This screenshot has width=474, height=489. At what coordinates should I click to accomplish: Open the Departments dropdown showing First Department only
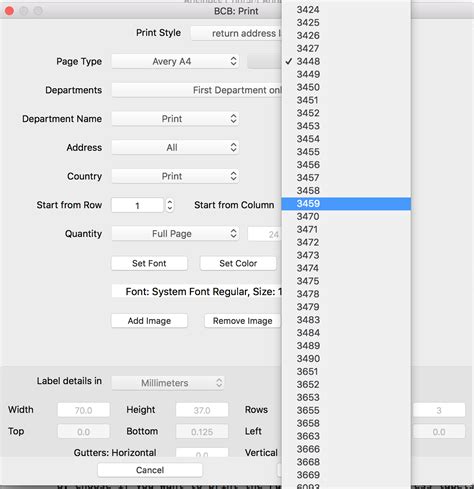[197, 90]
